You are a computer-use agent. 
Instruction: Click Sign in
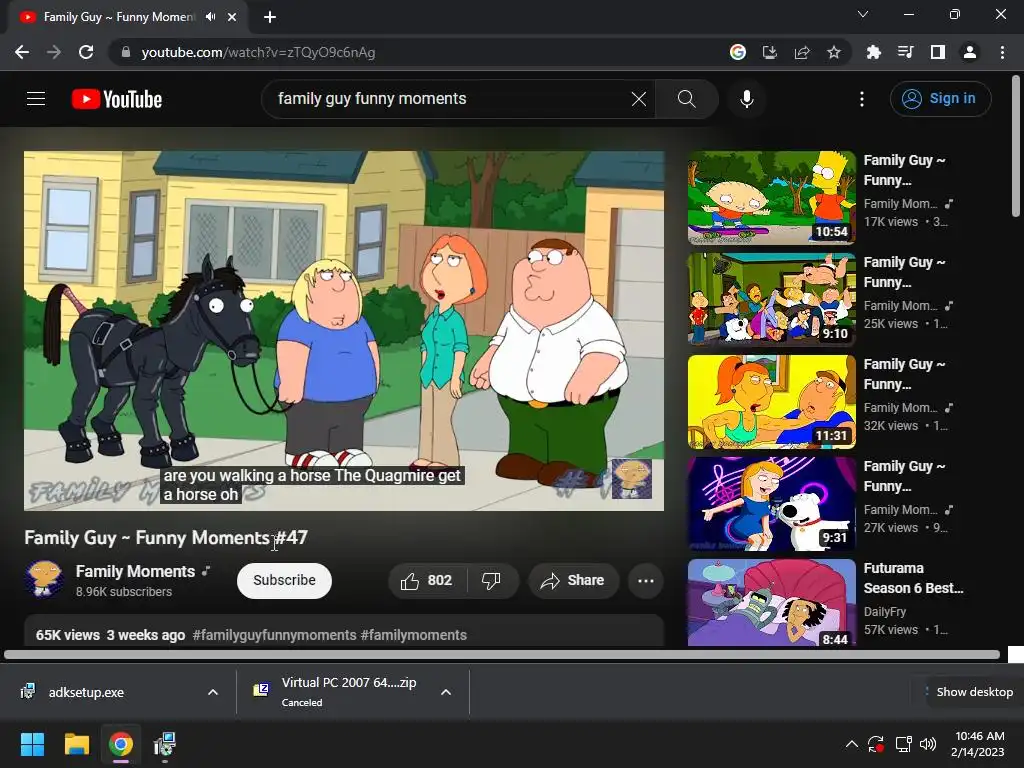point(940,99)
